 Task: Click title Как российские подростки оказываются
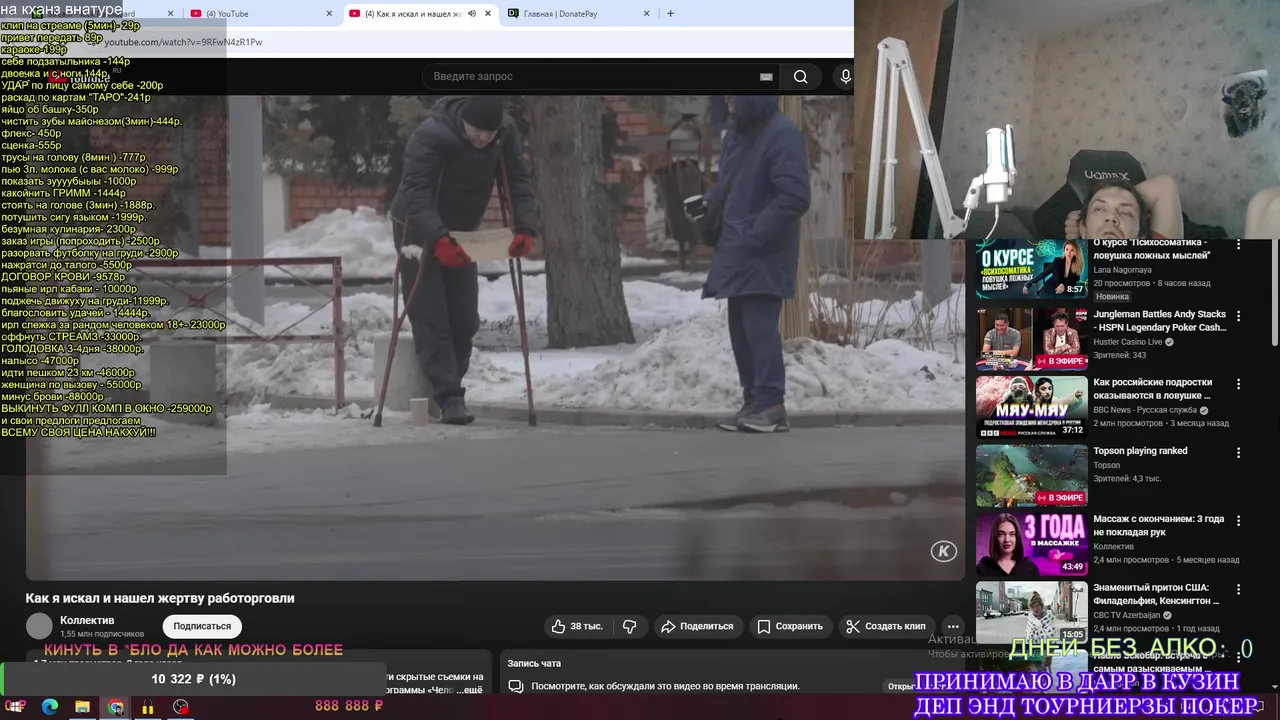1153,389
